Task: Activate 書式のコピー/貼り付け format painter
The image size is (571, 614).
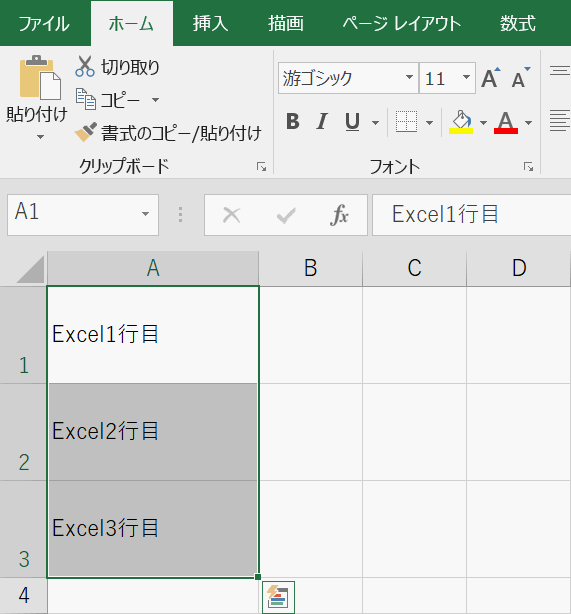Action: tap(168, 133)
